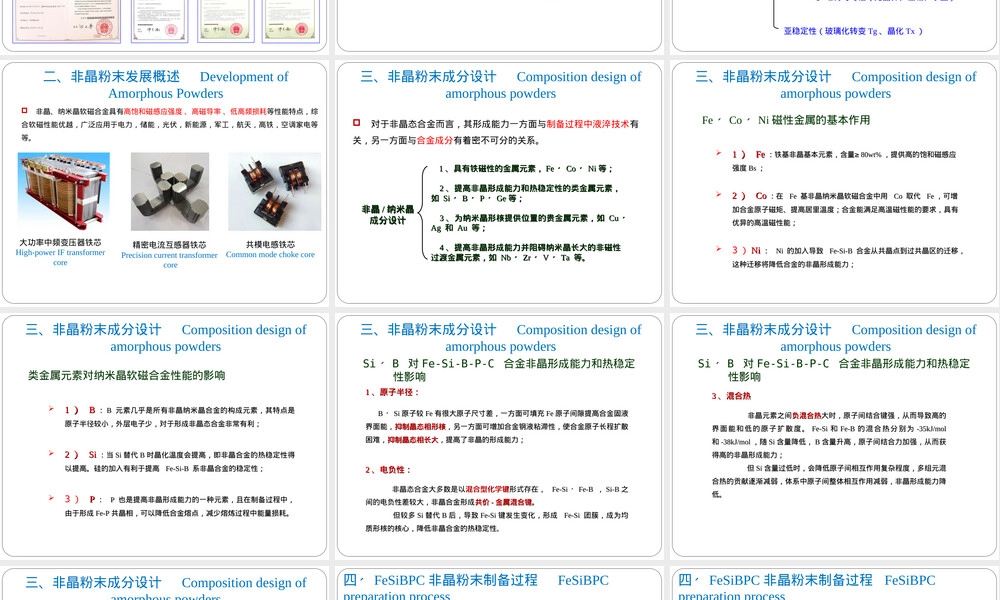Click bullet '1) Fe' iron base element
The image size is (1000, 600).
point(844,161)
